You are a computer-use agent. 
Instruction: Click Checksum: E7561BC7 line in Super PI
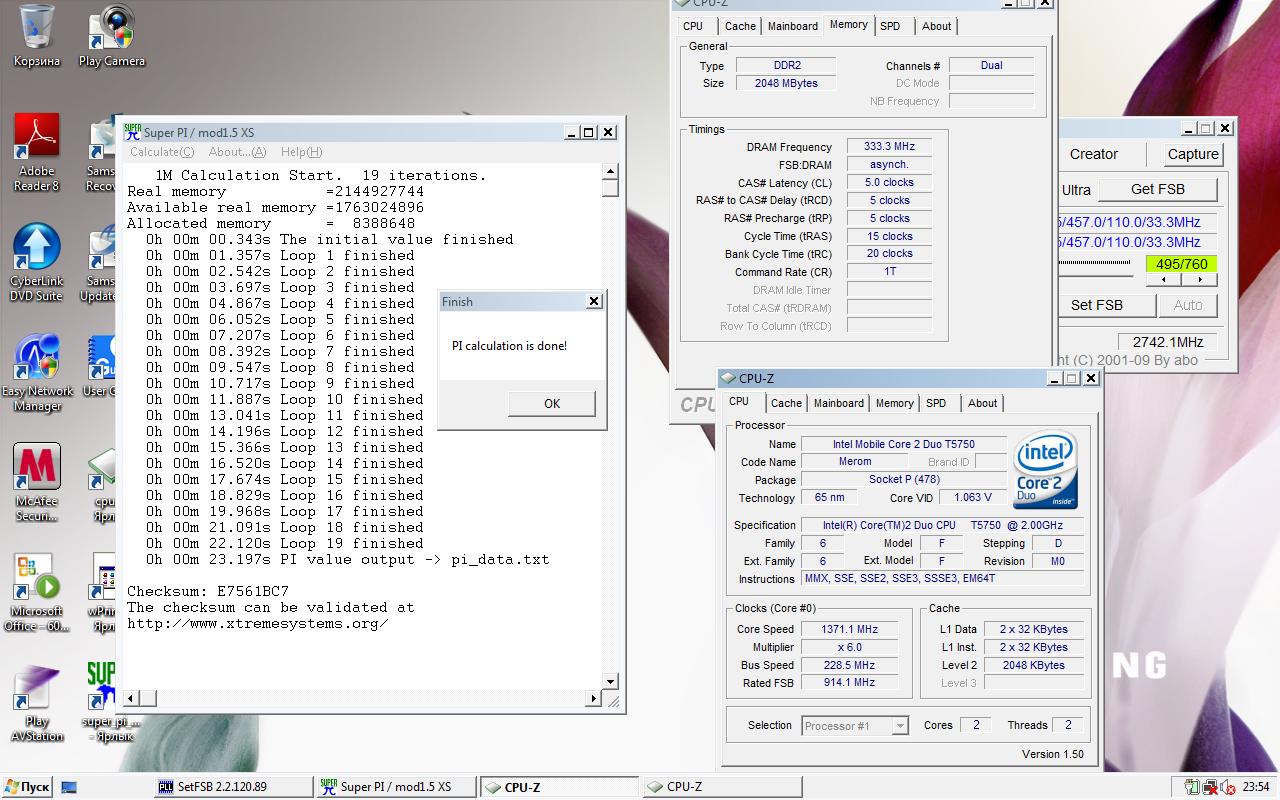pyautogui.click(x=208, y=591)
